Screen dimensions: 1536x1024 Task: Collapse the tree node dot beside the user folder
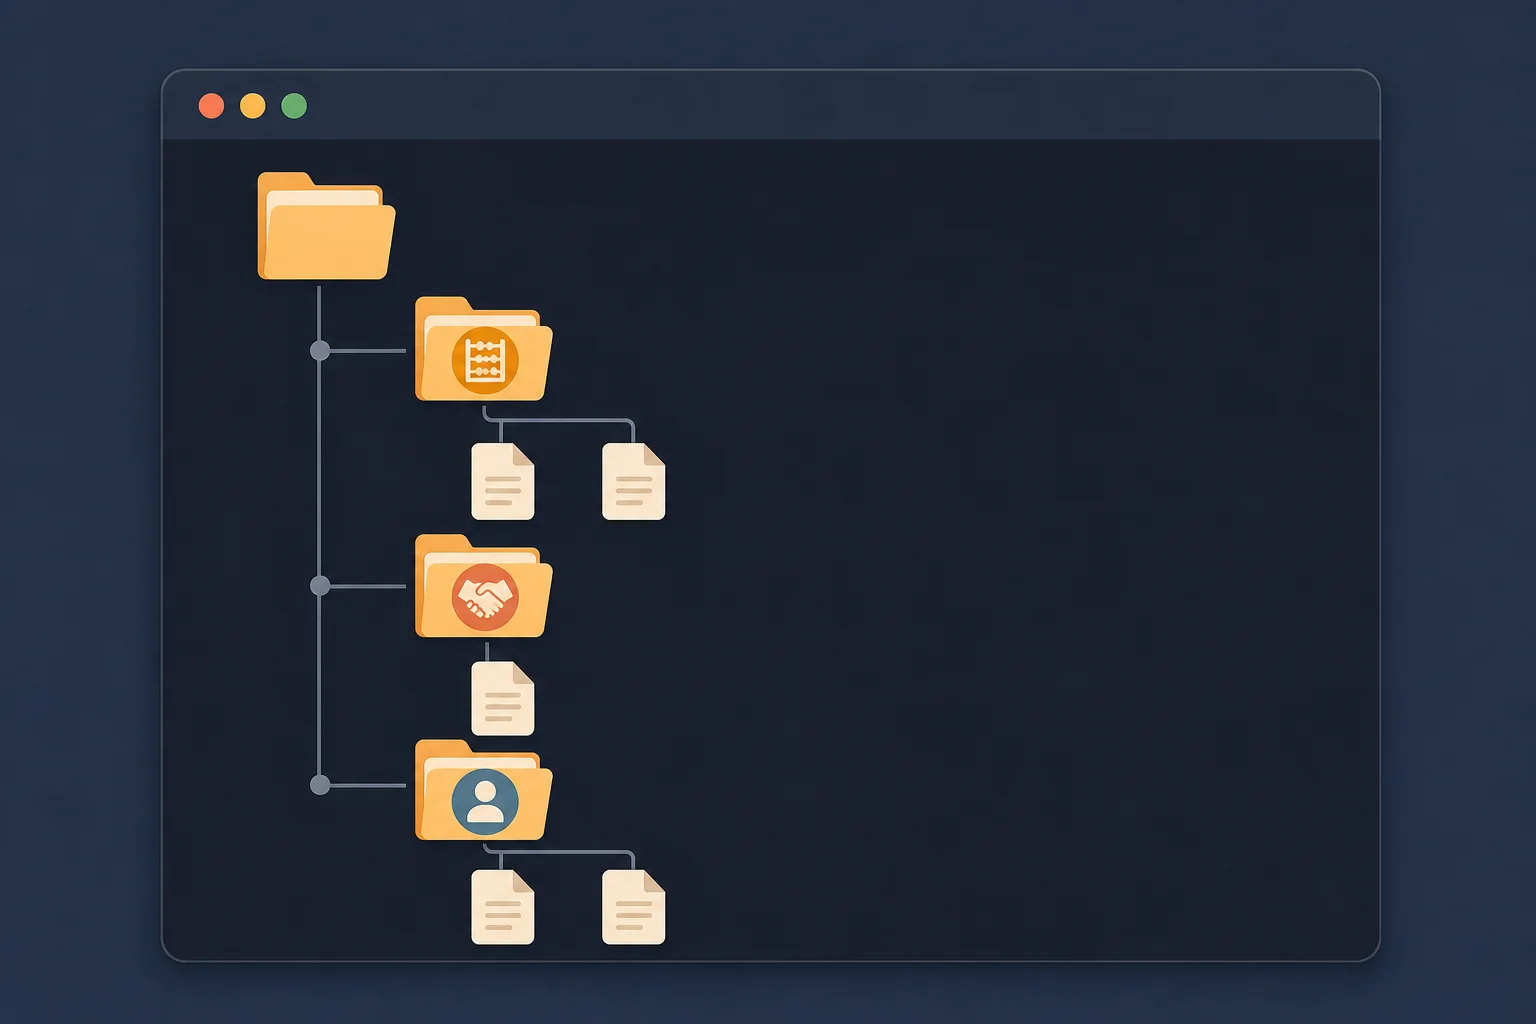point(320,785)
